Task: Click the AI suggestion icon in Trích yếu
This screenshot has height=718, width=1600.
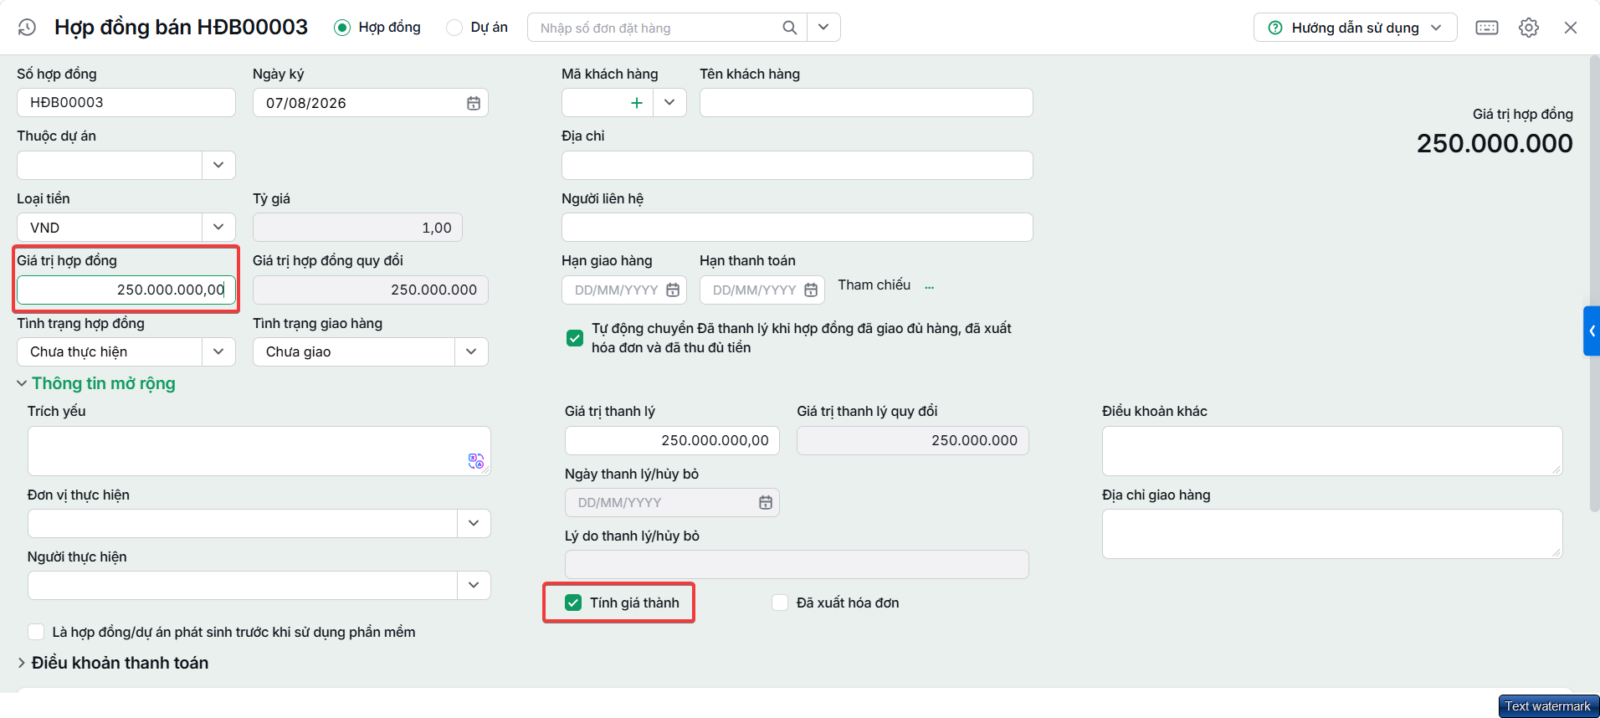Action: point(476,461)
